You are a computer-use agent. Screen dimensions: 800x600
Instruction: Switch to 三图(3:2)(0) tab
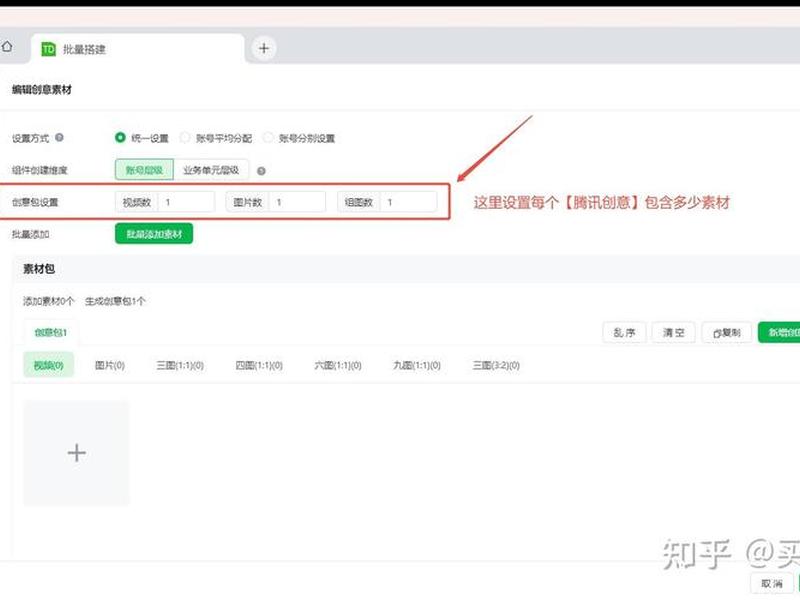(496, 365)
